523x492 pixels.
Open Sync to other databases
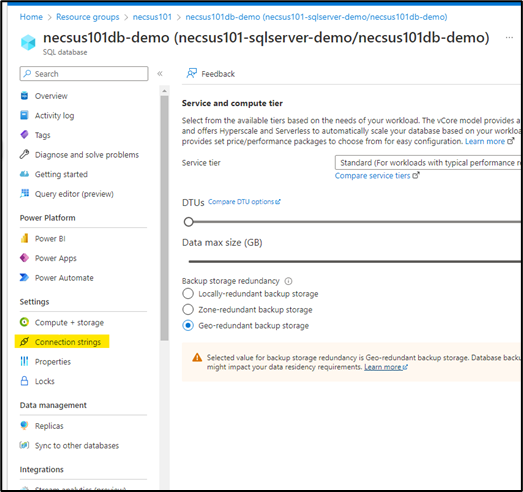77,446
